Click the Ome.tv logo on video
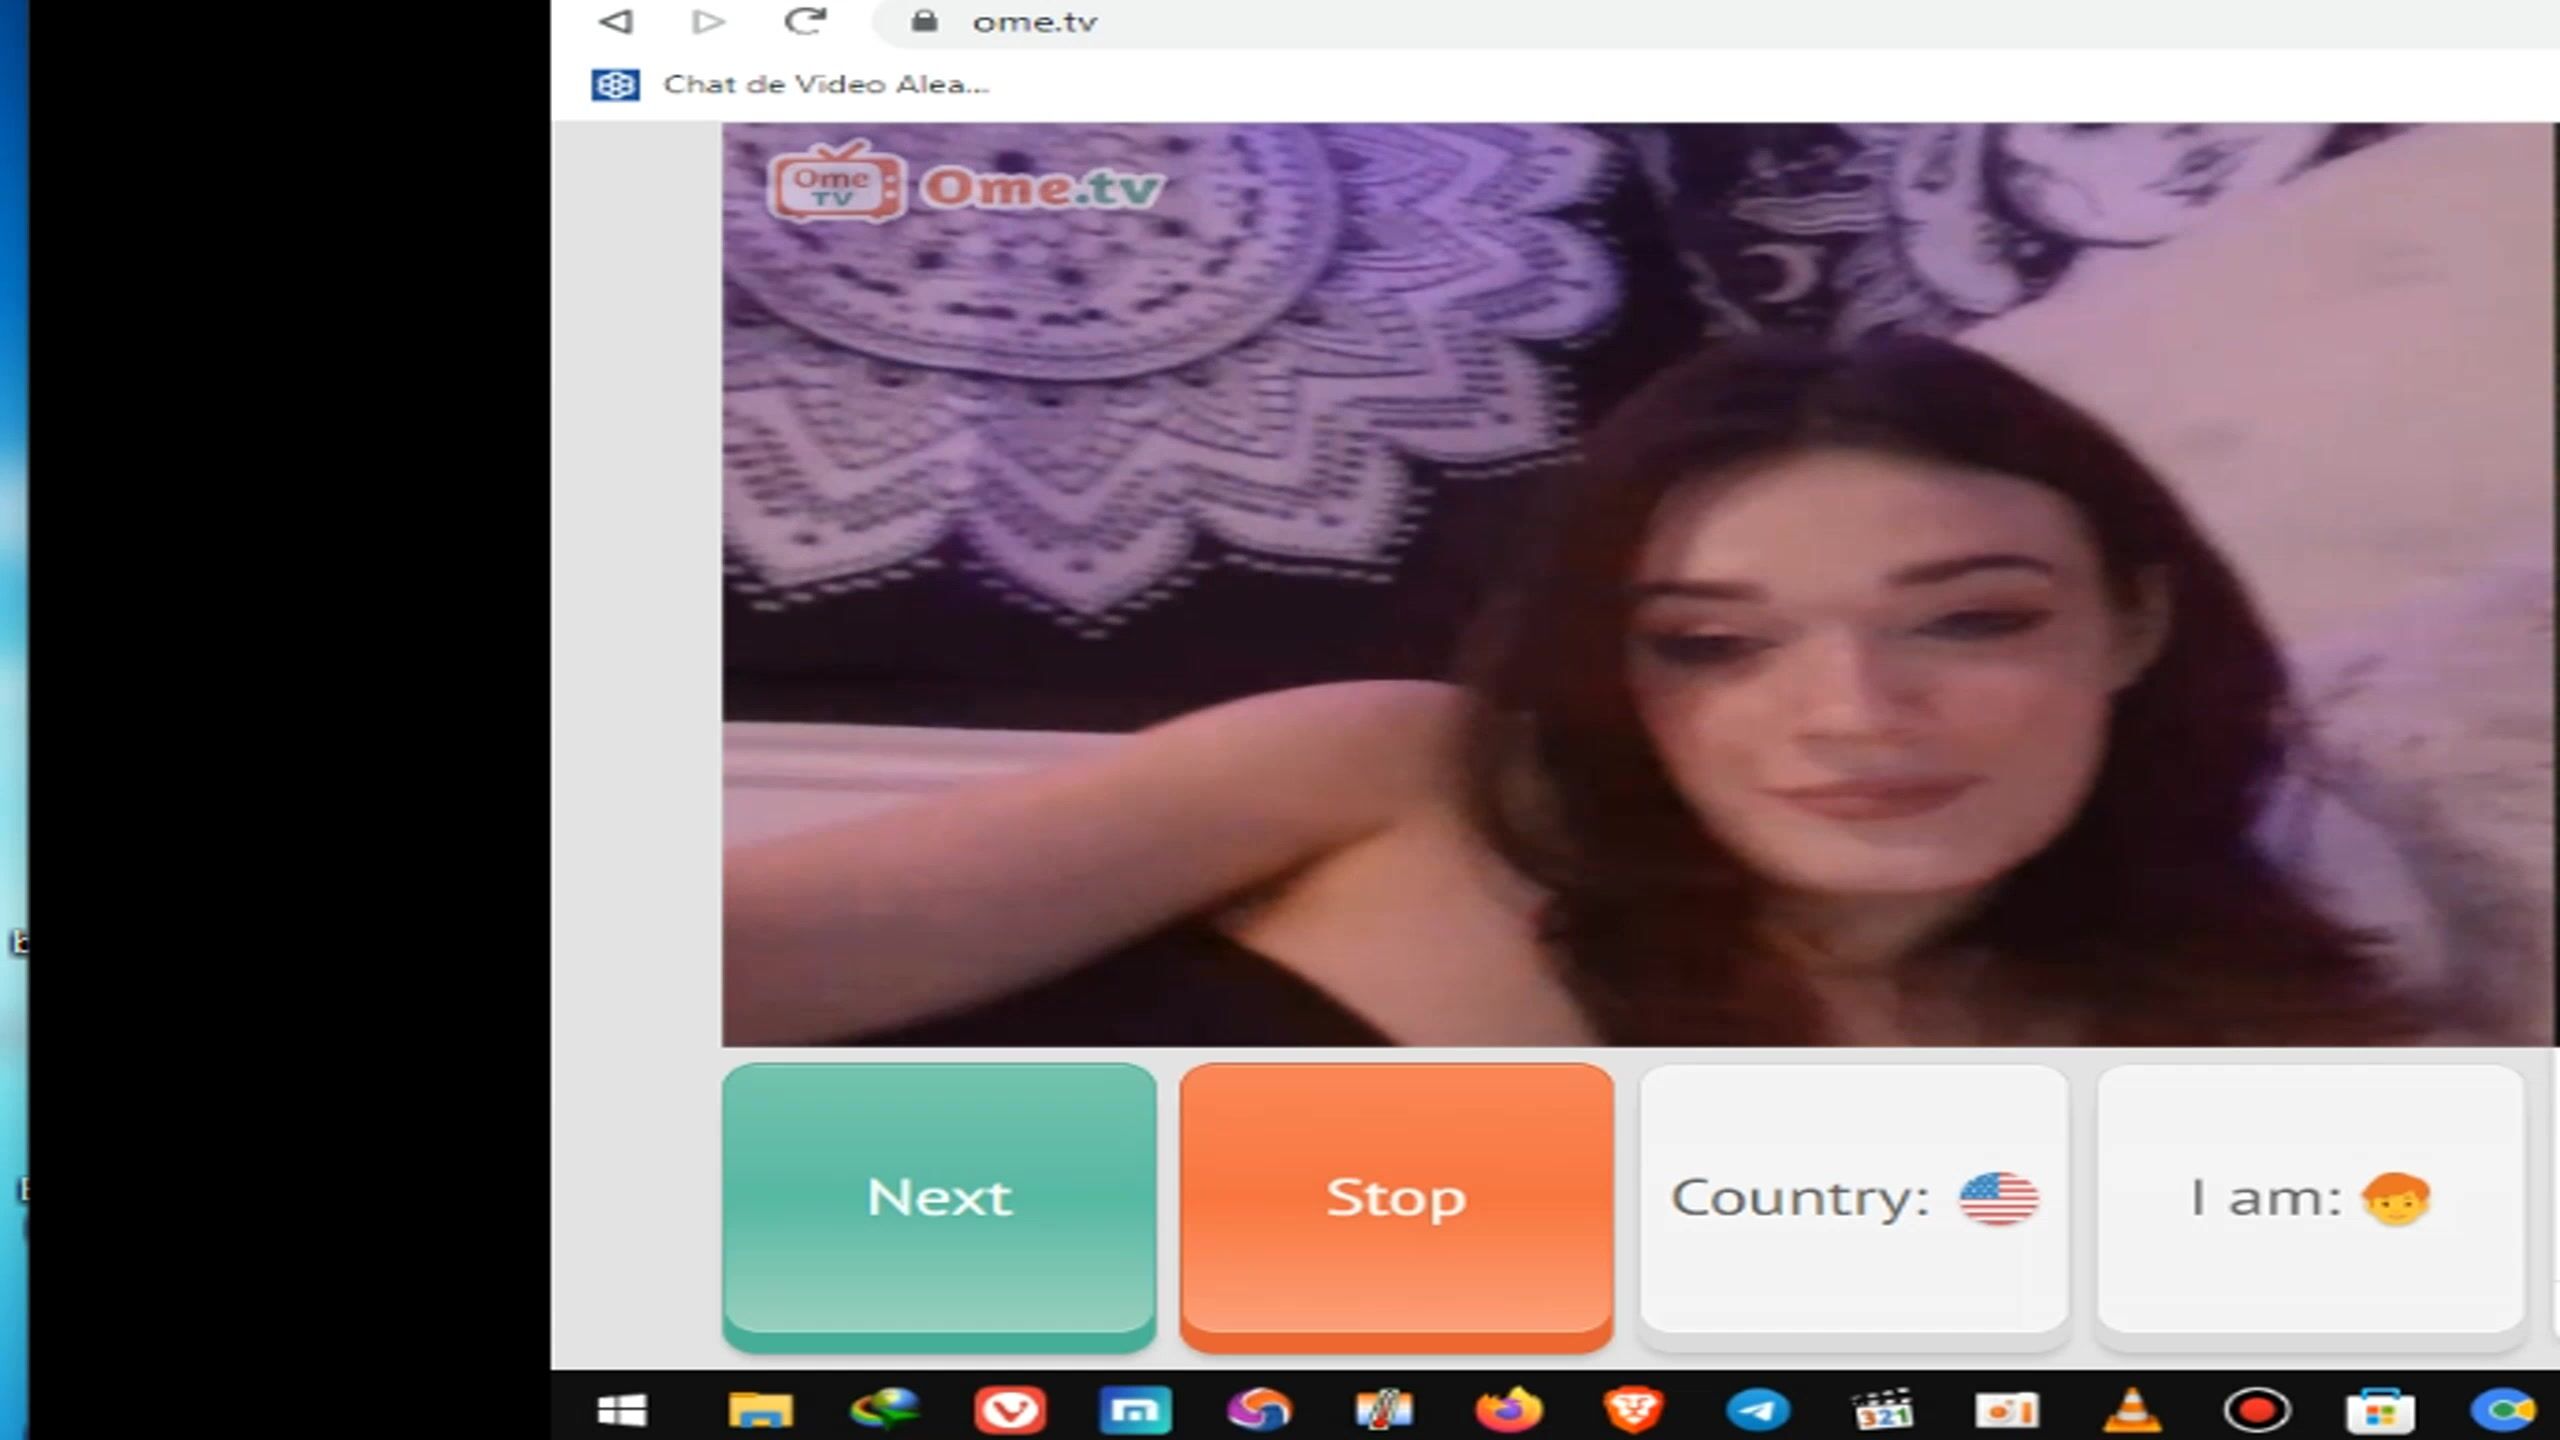2560x1440 pixels. [x=966, y=185]
